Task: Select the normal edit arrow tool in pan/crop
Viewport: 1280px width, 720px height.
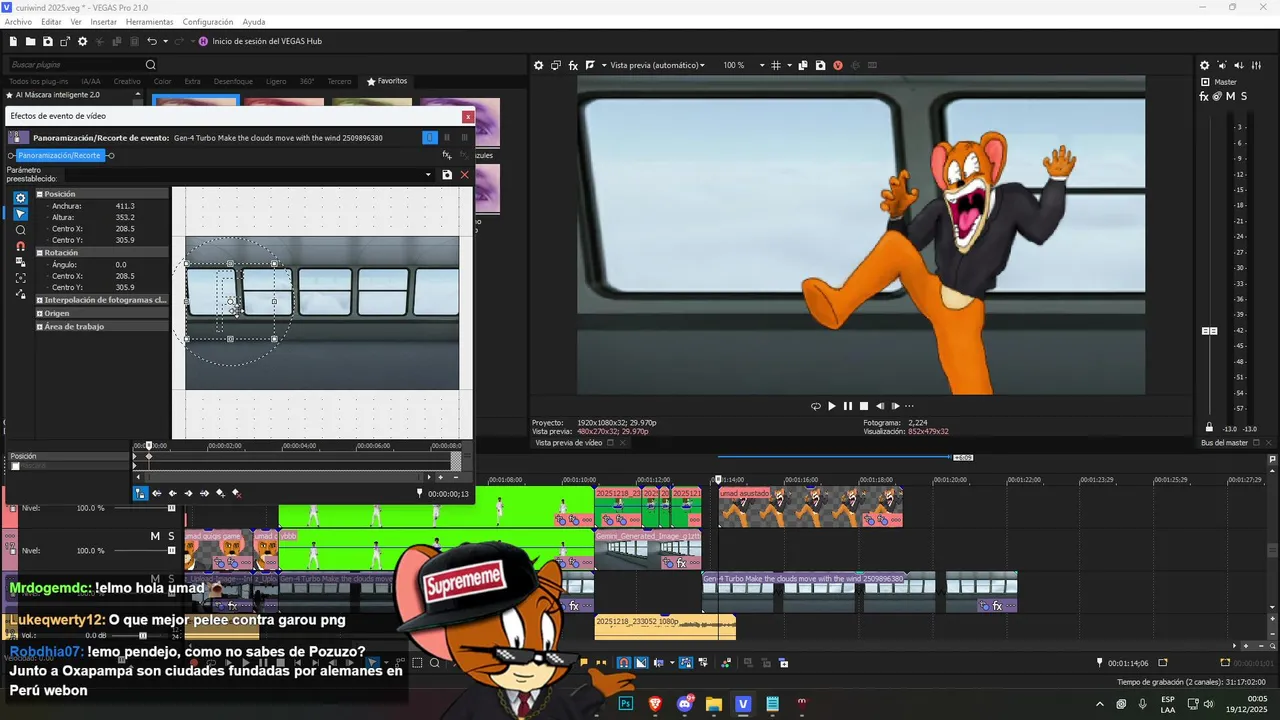Action: click(20, 214)
